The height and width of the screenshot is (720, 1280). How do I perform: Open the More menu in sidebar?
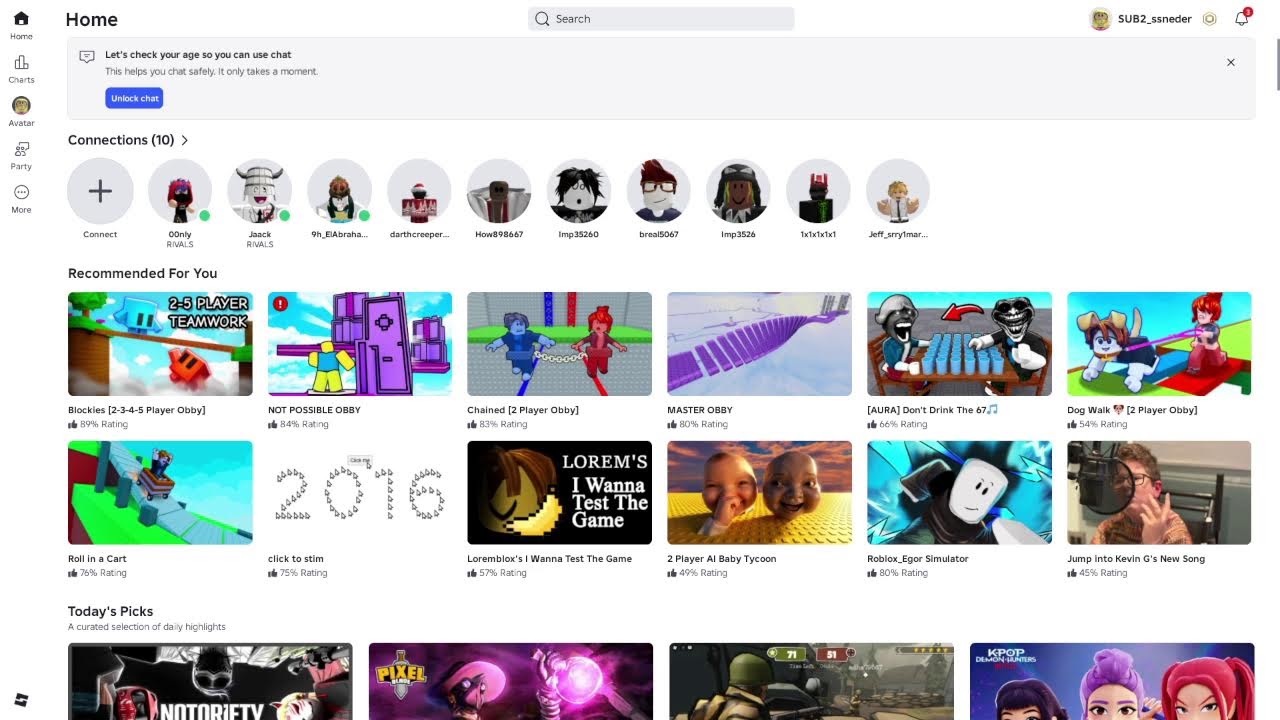click(21, 192)
